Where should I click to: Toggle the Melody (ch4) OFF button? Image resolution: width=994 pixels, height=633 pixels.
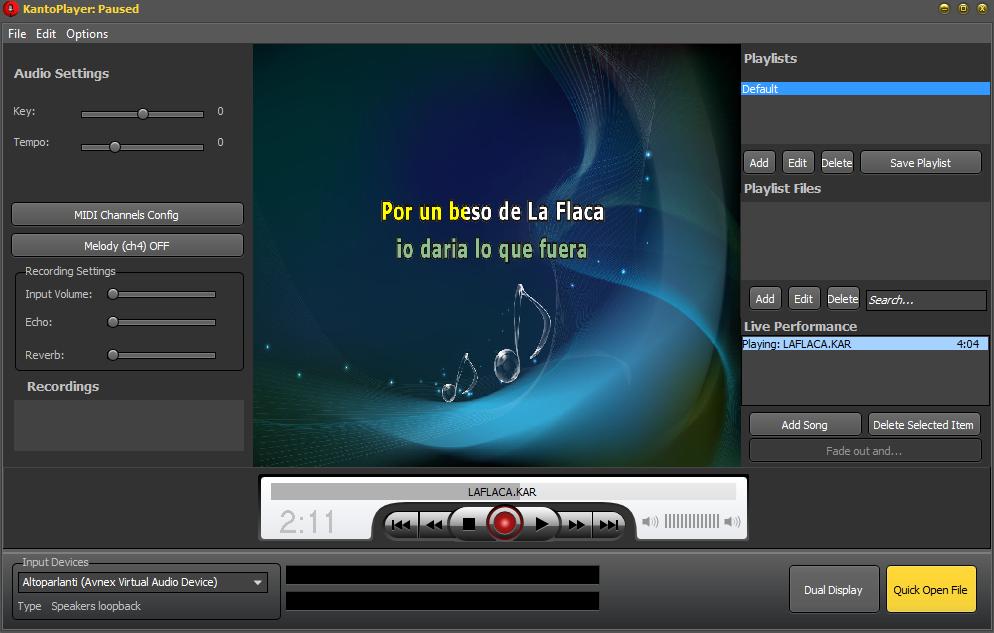pos(127,246)
